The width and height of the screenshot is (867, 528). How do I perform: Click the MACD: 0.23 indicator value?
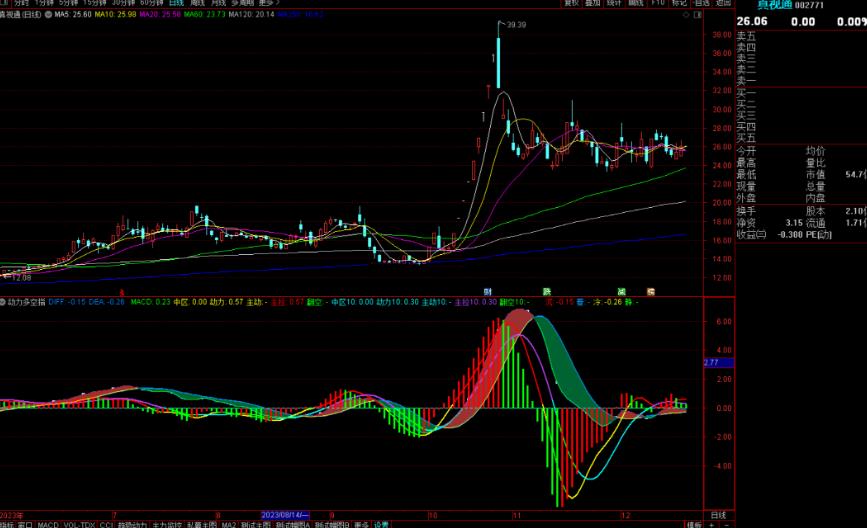pyautogui.click(x=150, y=302)
